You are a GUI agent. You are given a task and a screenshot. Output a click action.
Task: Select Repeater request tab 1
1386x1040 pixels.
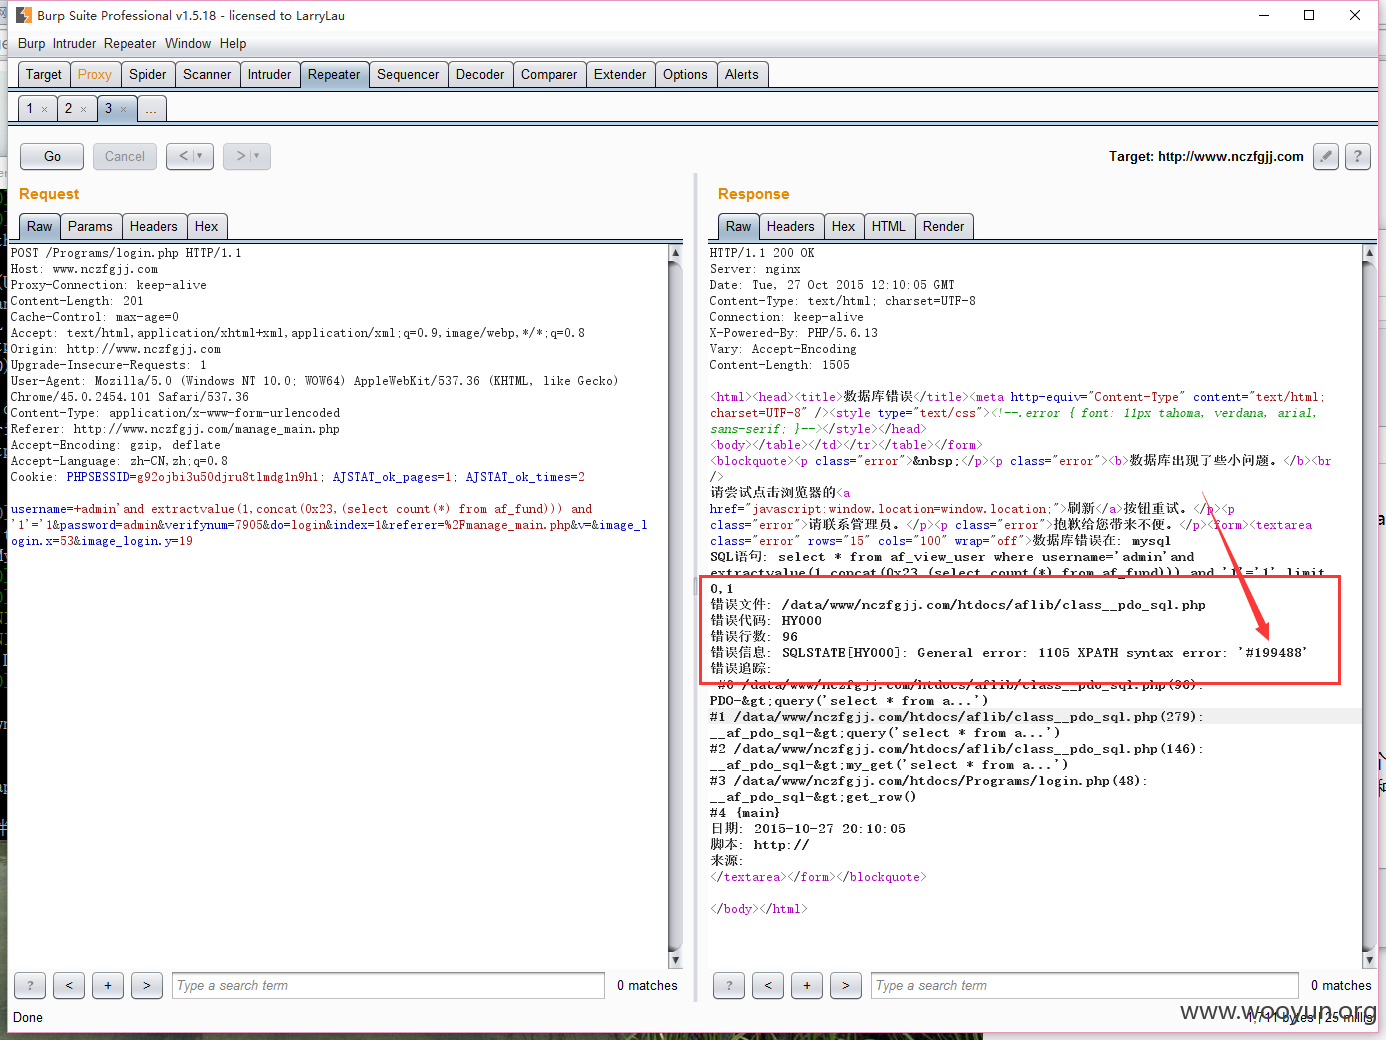30,108
